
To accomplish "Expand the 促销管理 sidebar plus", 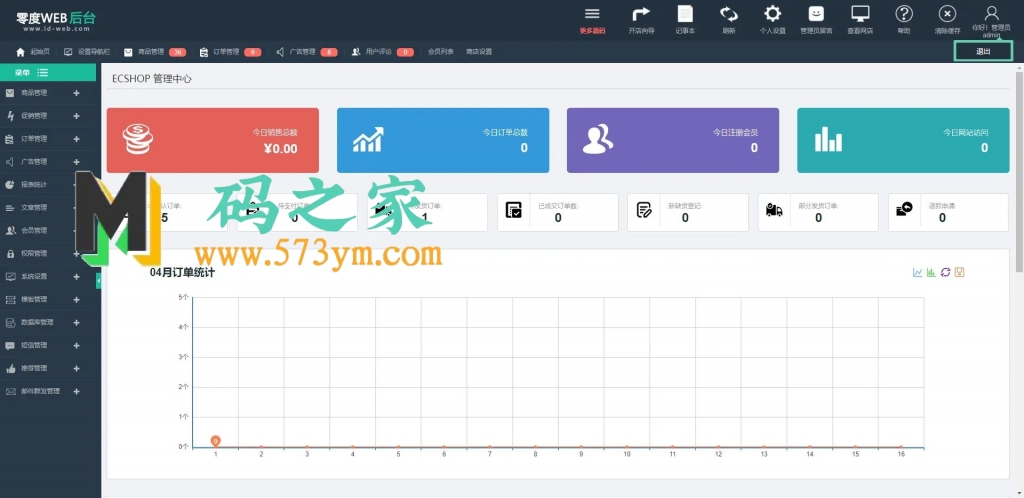I will tap(76, 116).
